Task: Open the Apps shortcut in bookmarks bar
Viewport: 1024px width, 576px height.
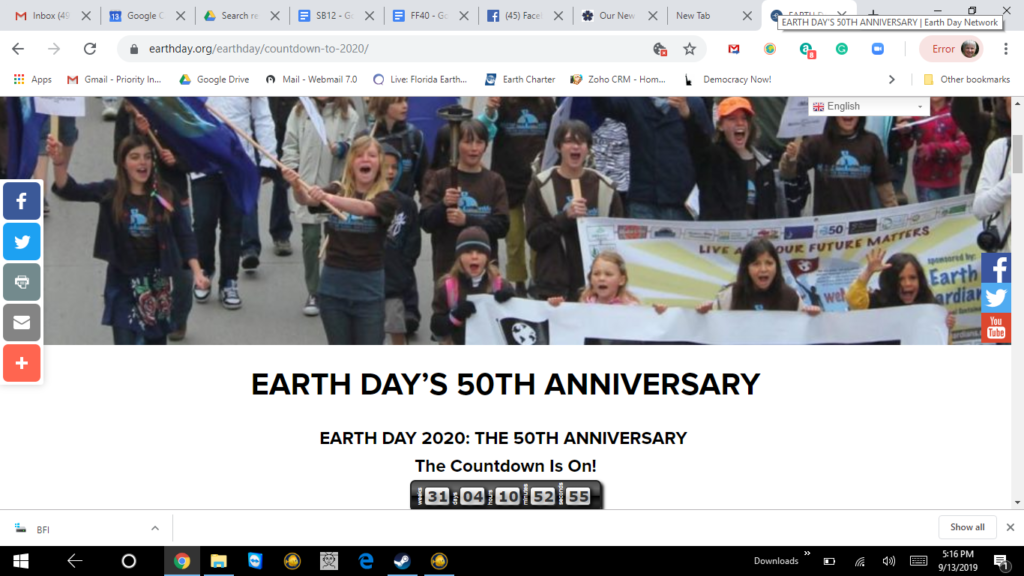Action: click(33, 80)
